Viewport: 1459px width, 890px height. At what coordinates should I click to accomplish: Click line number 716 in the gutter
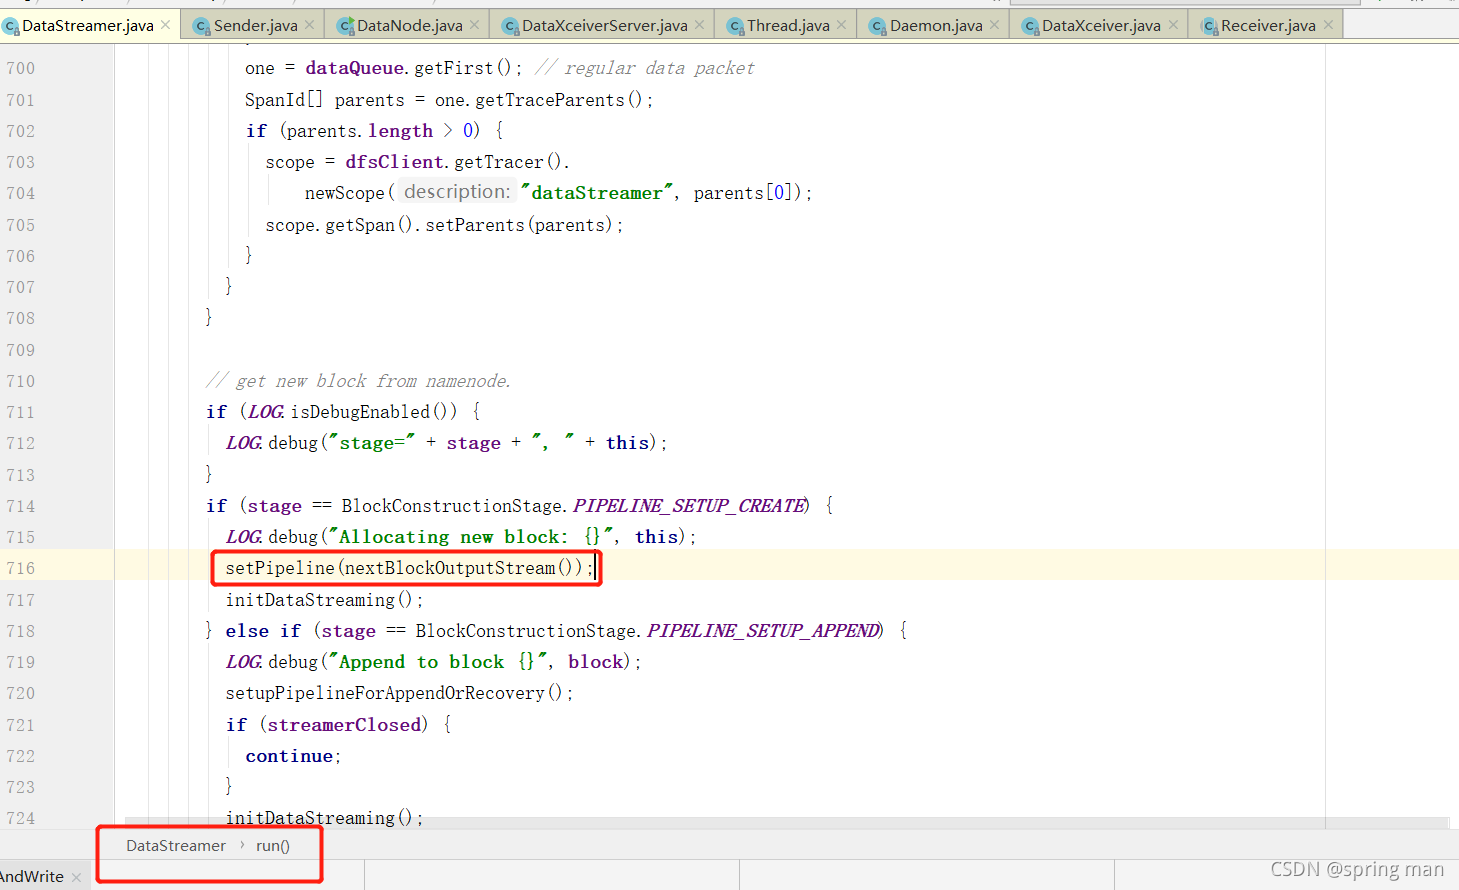21,568
